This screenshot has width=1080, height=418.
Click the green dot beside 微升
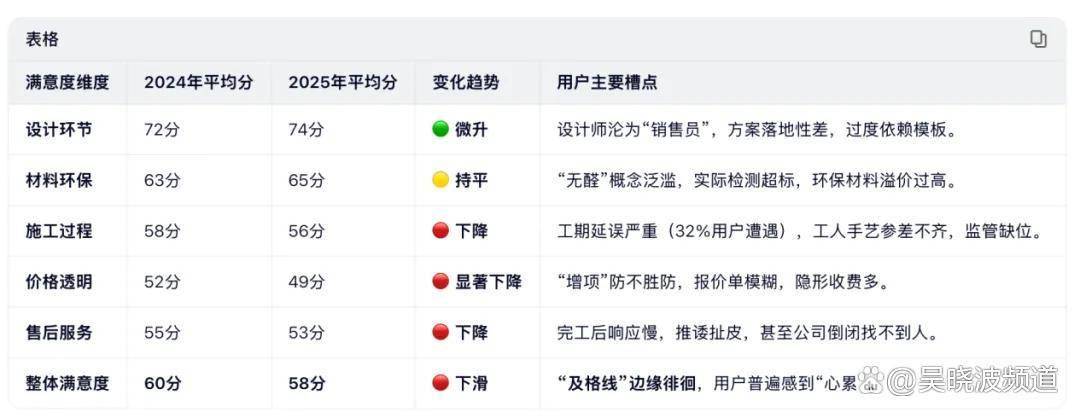click(x=440, y=129)
